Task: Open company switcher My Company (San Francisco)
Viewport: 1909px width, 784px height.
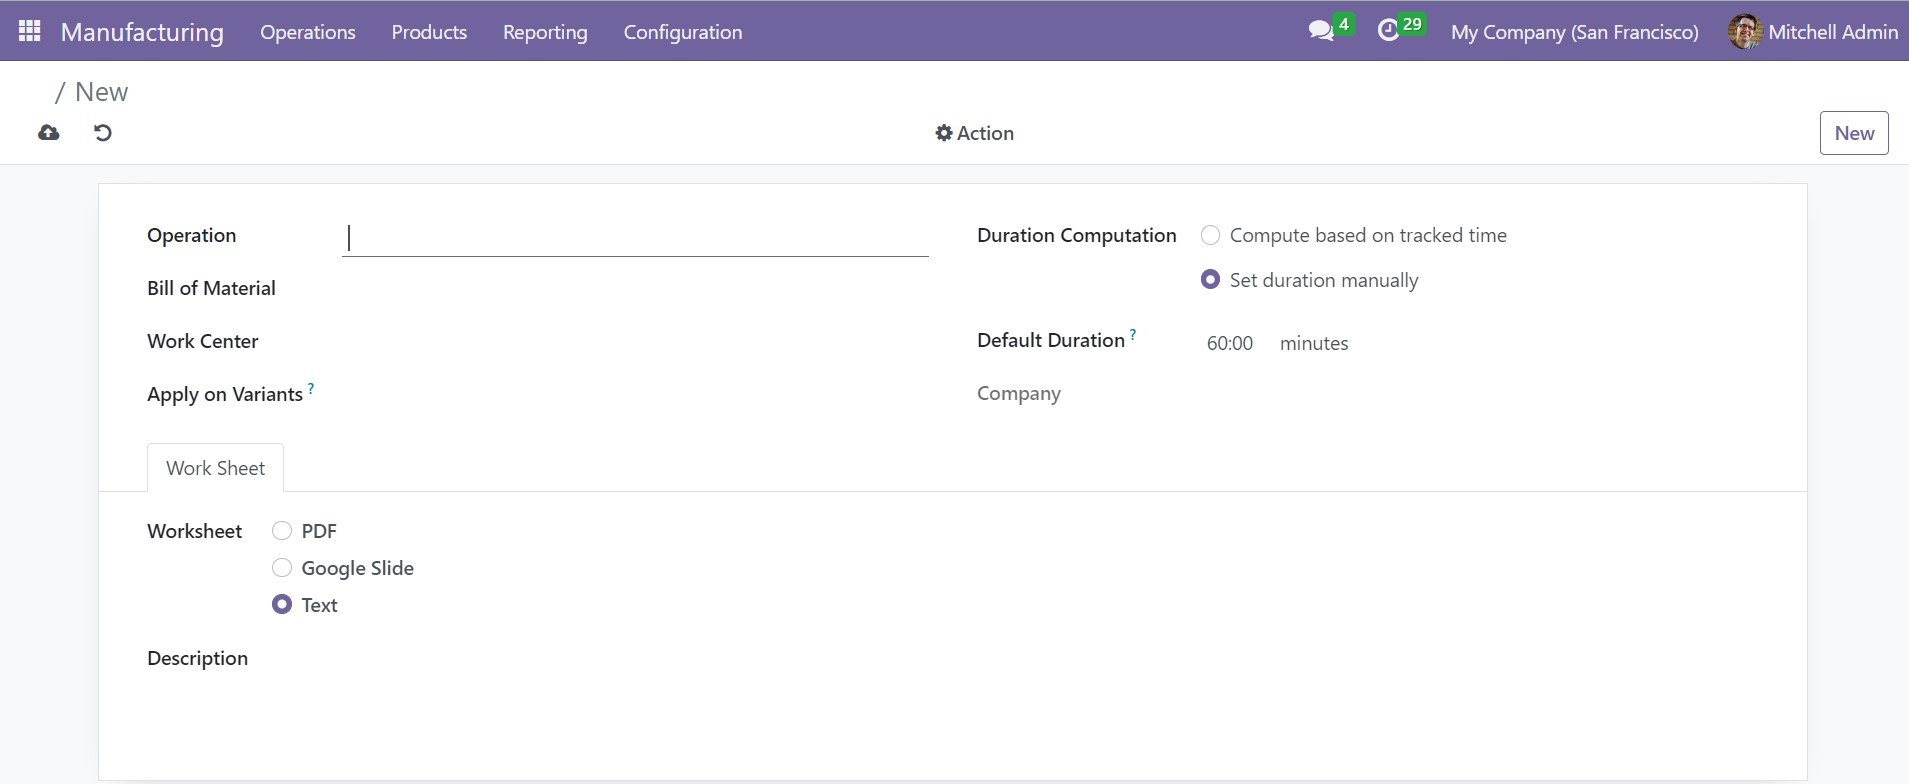Action: [x=1574, y=32]
